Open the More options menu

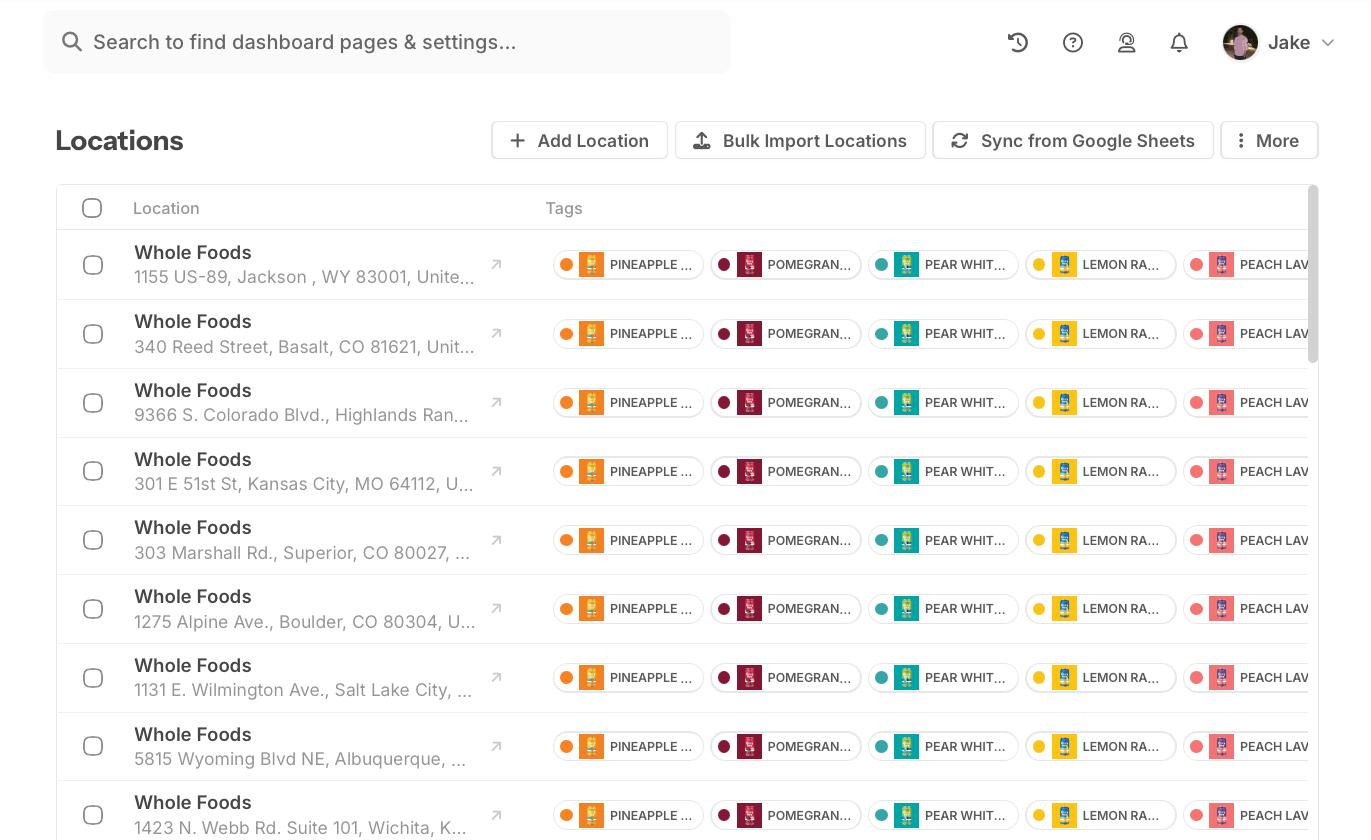click(x=1268, y=140)
